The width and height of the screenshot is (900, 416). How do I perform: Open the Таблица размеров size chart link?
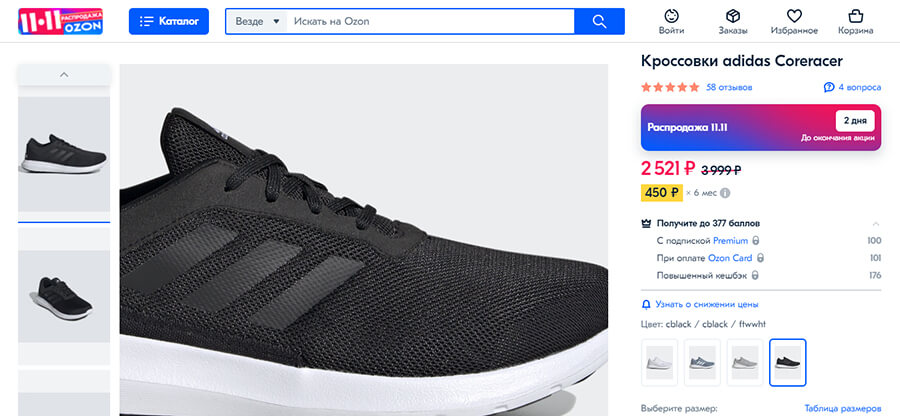[843, 408]
